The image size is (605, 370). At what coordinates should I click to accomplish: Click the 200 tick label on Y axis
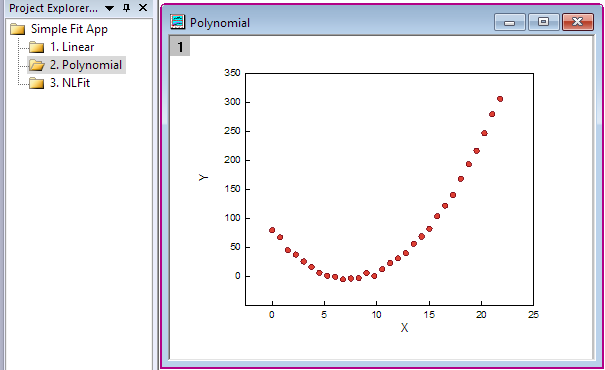232,160
